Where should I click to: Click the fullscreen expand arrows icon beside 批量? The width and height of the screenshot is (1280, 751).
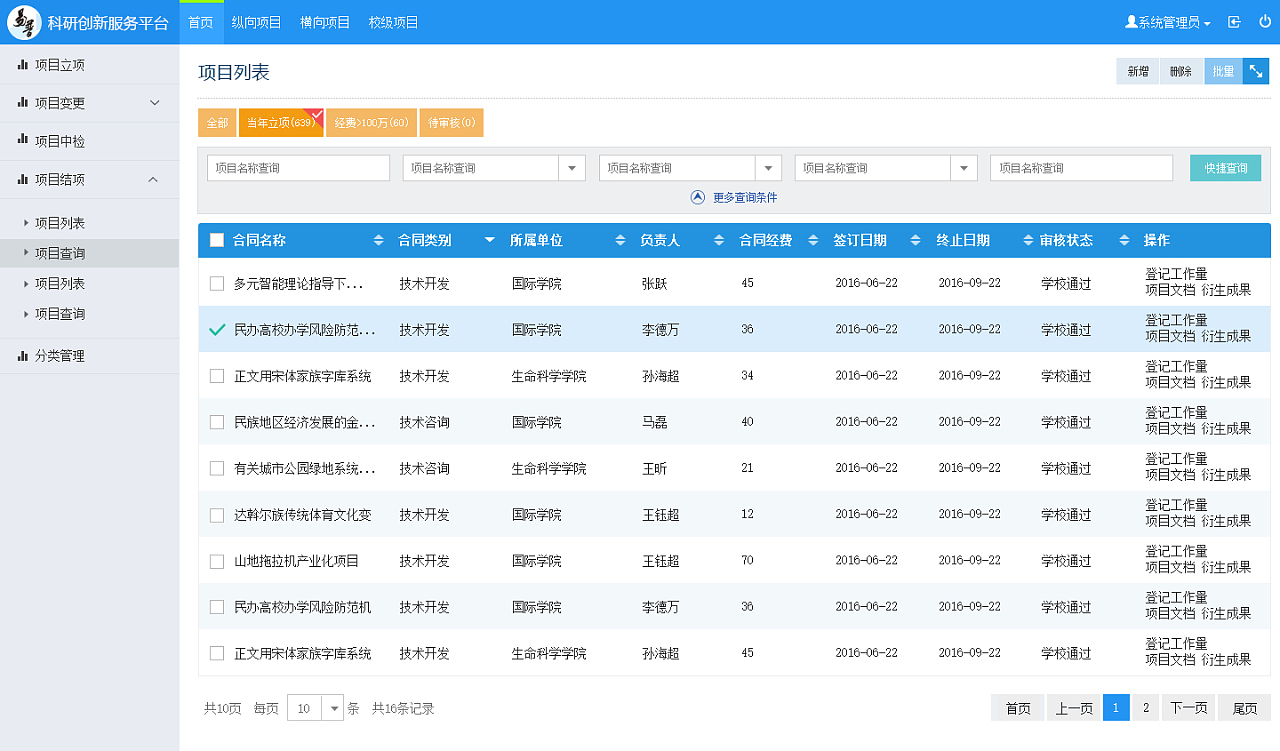click(1256, 70)
